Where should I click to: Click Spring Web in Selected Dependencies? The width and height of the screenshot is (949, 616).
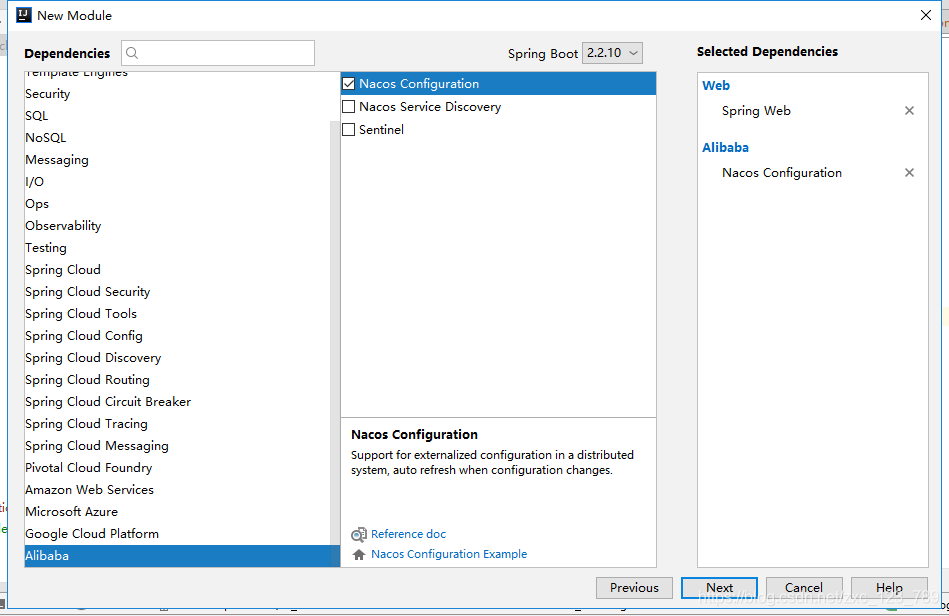coord(756,111)
